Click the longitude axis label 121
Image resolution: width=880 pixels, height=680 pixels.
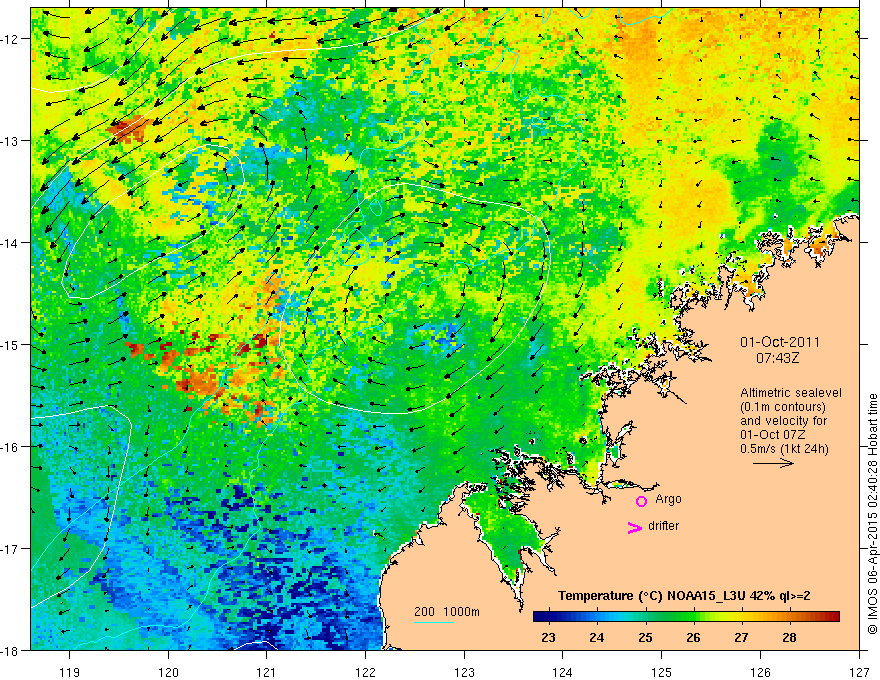point(267,672)
